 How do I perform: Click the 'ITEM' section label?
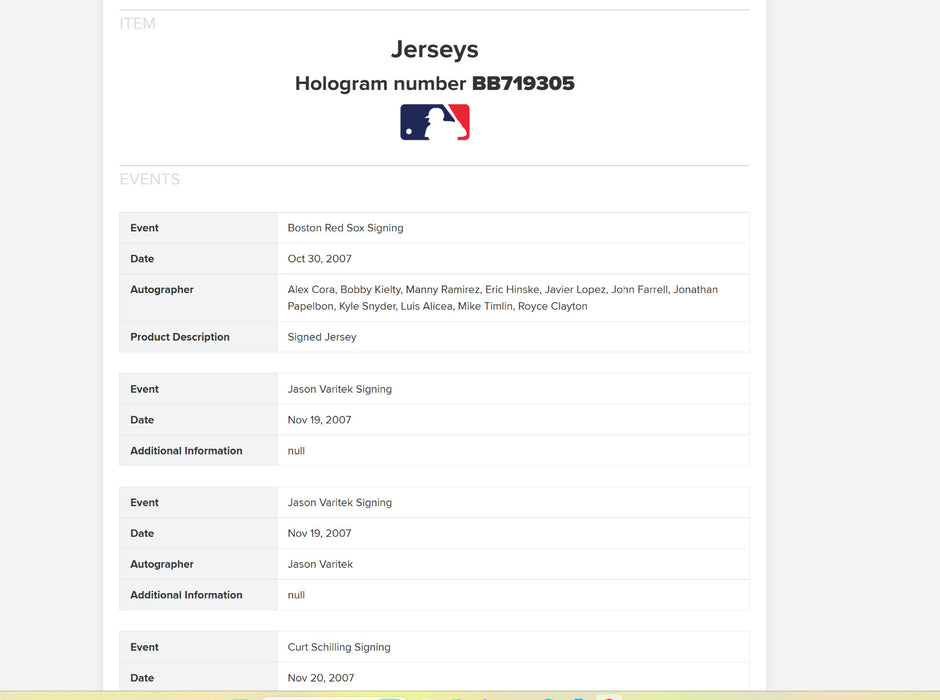point(137,23)
